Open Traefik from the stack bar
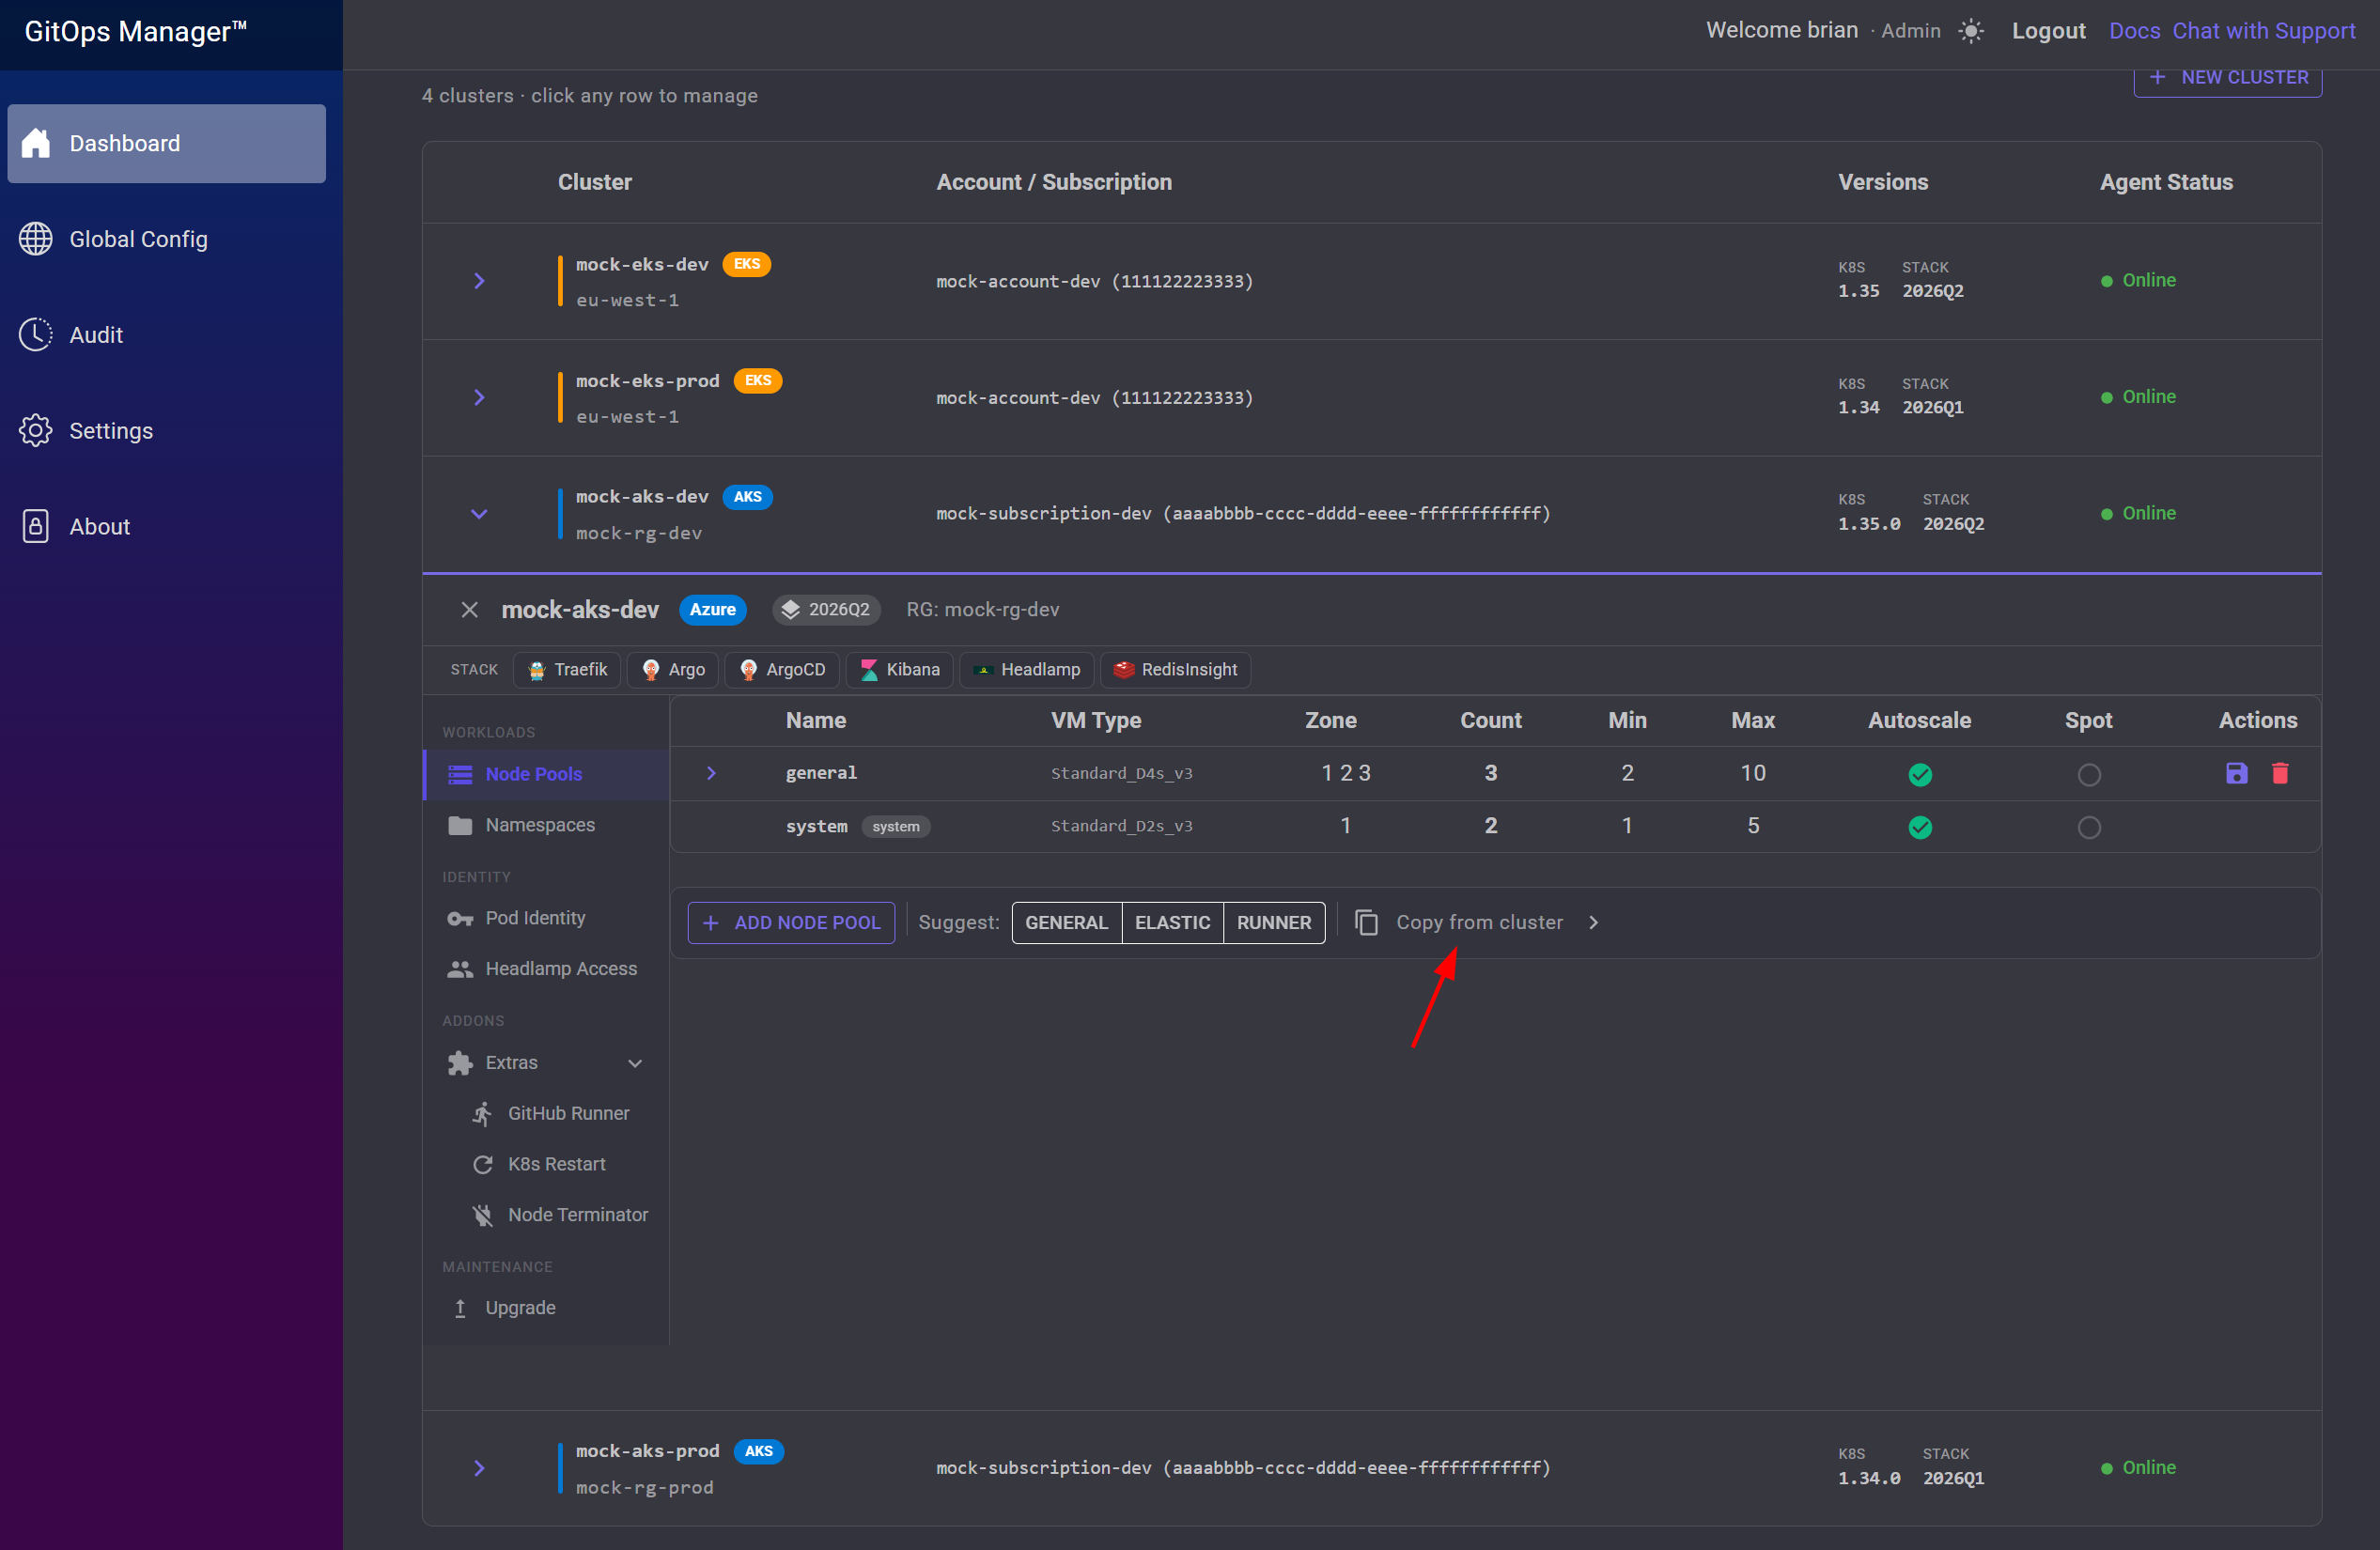This screenshot has height=1550, width=2380. pos(567,670)
